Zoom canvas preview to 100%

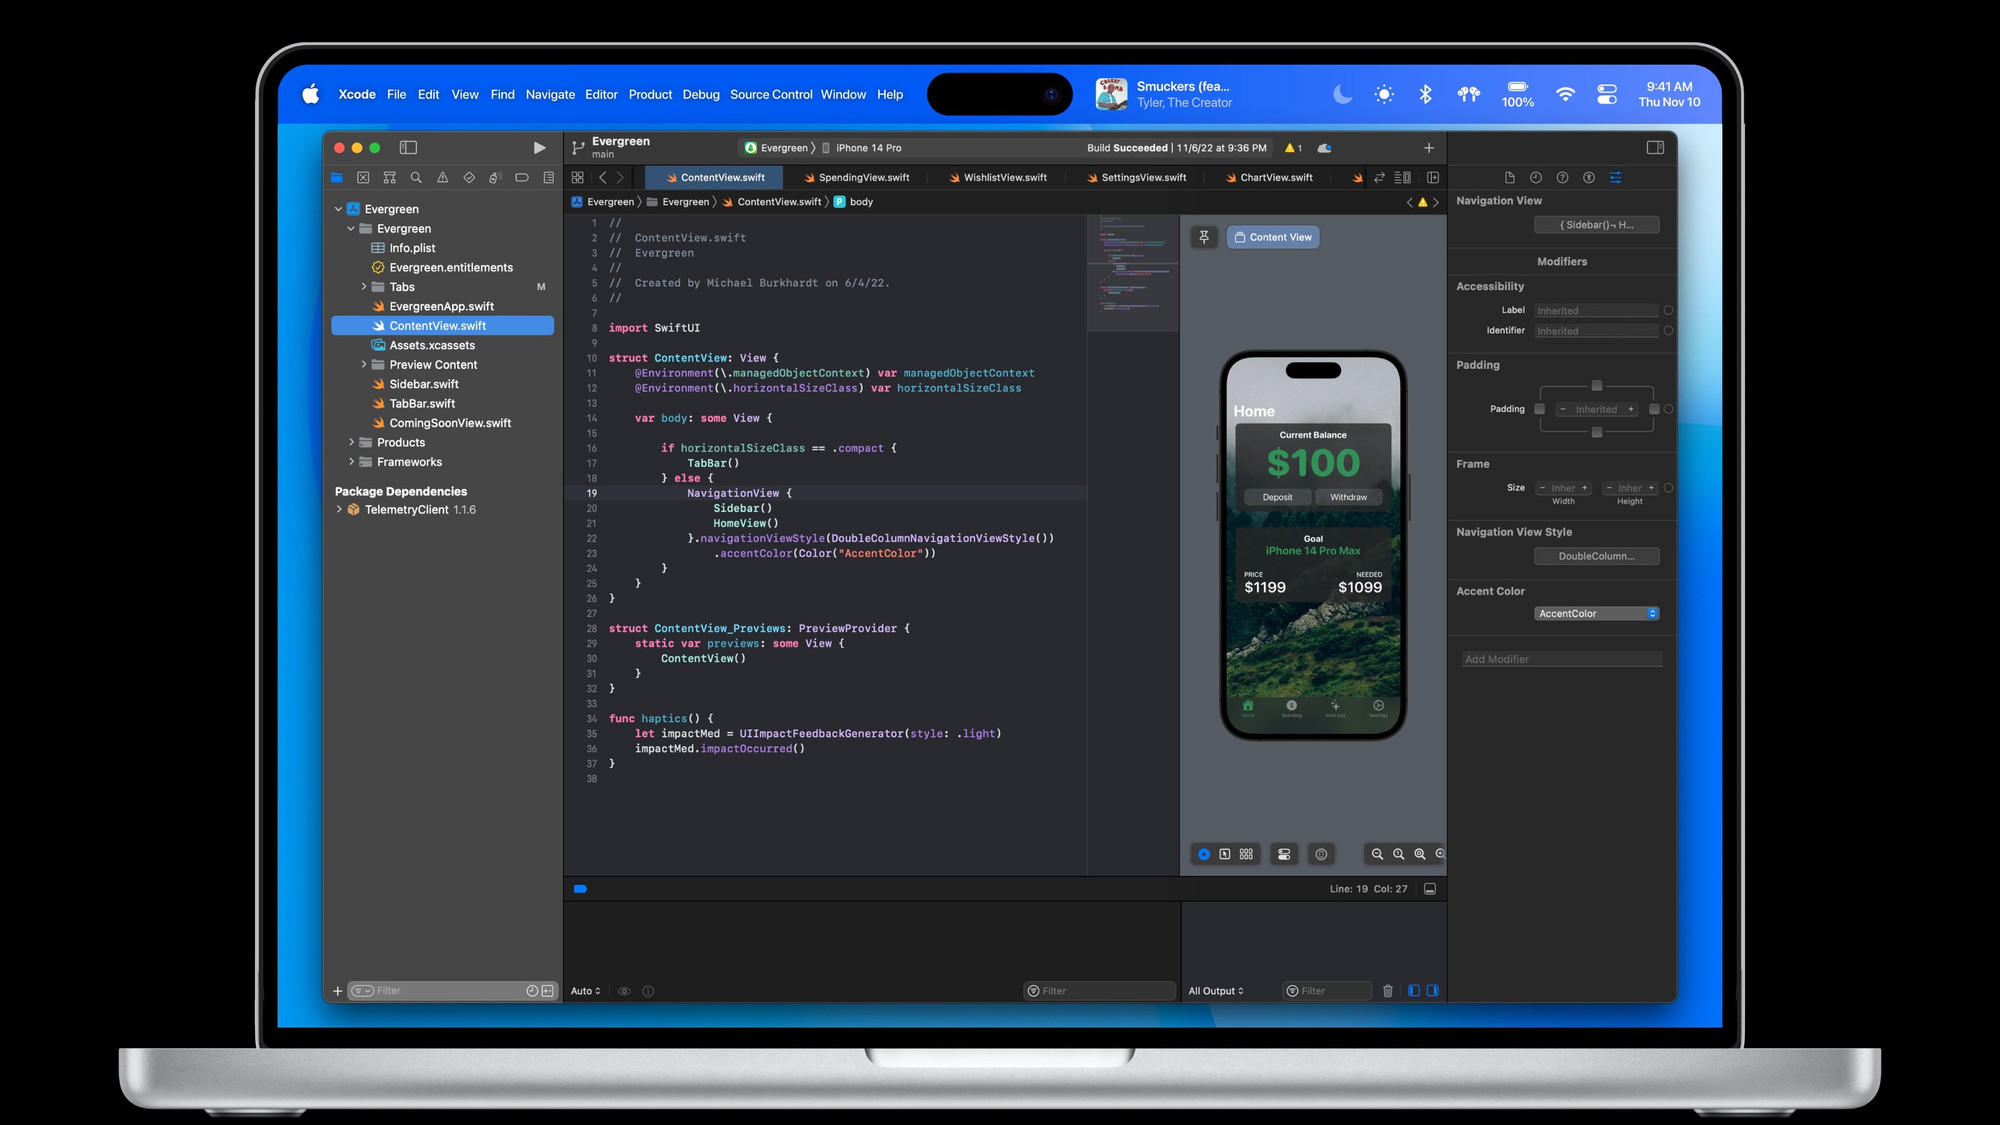(1398, 854)
